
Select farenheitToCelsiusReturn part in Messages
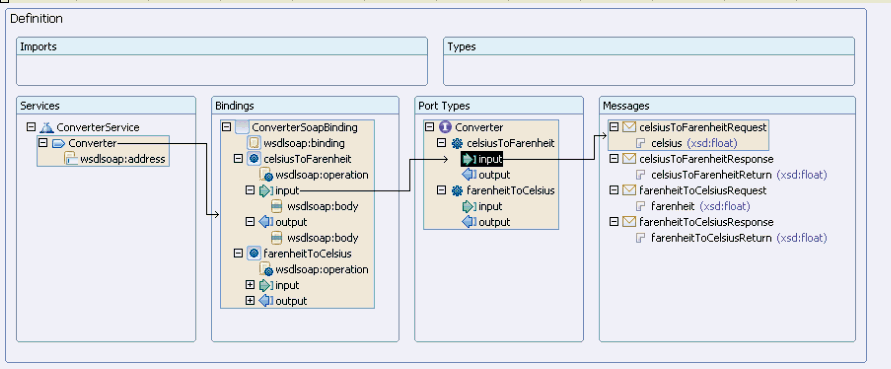click(711, 238)
